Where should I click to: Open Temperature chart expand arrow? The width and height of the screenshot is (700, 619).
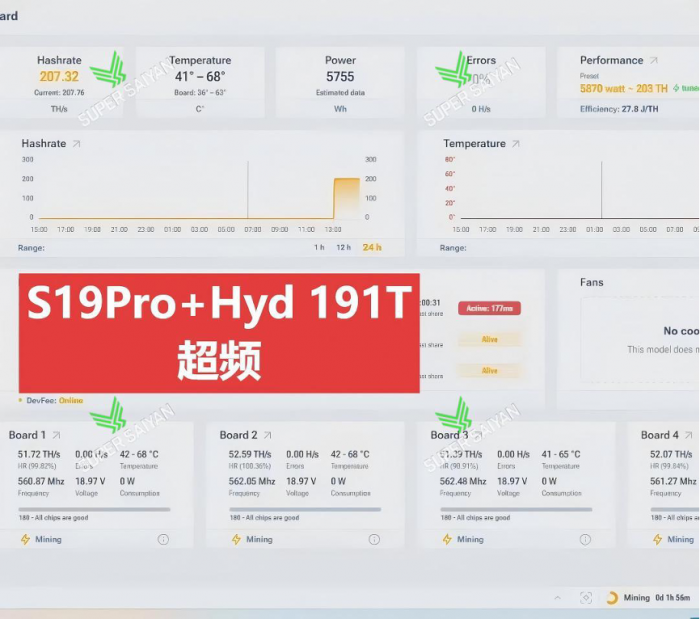pyautogui.click(x=516, y=144)
